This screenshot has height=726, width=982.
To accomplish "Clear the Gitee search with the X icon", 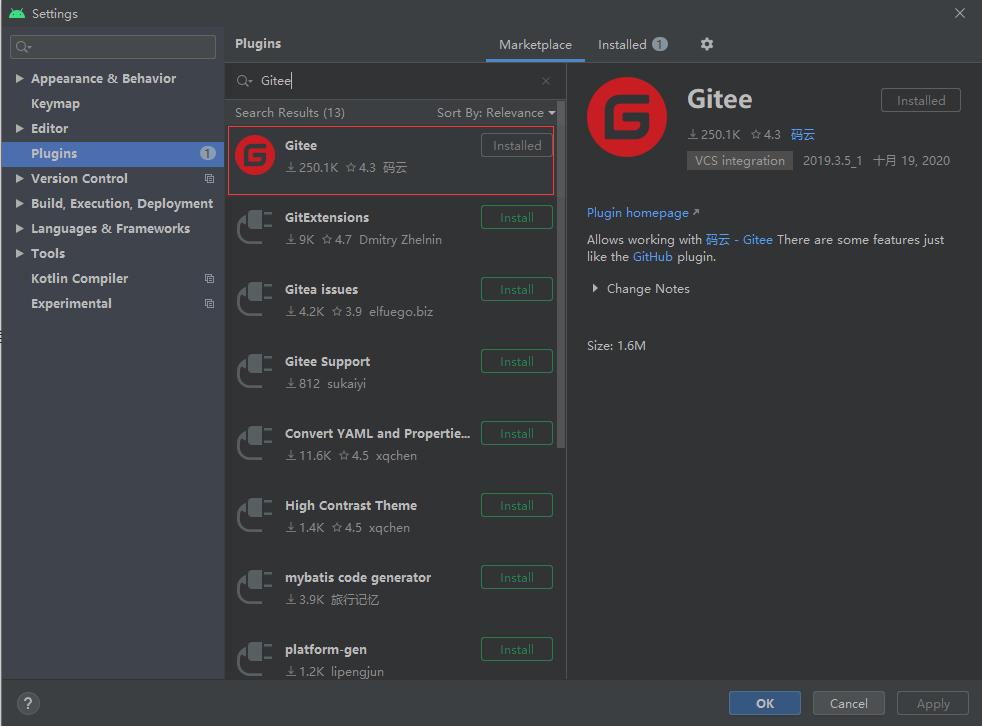I will pos(545,80).
